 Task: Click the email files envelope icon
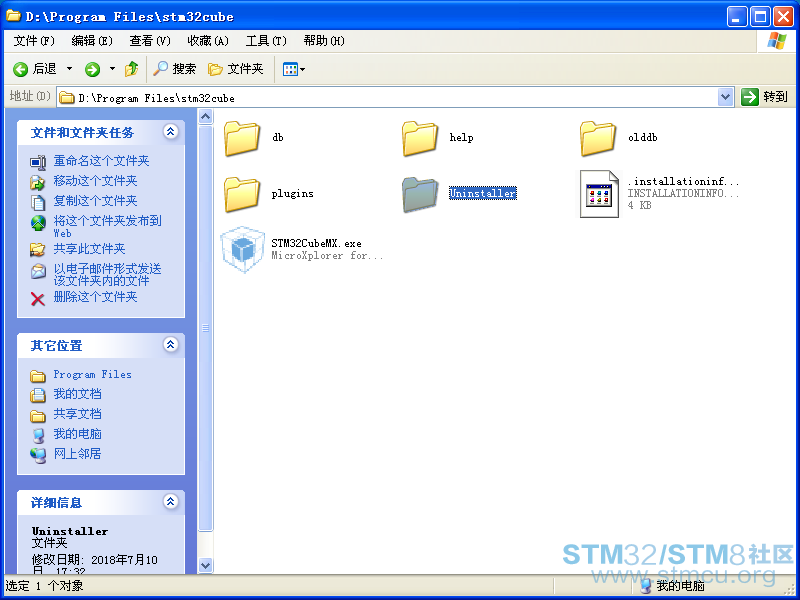pyautogui.click(x=38, y=271)
